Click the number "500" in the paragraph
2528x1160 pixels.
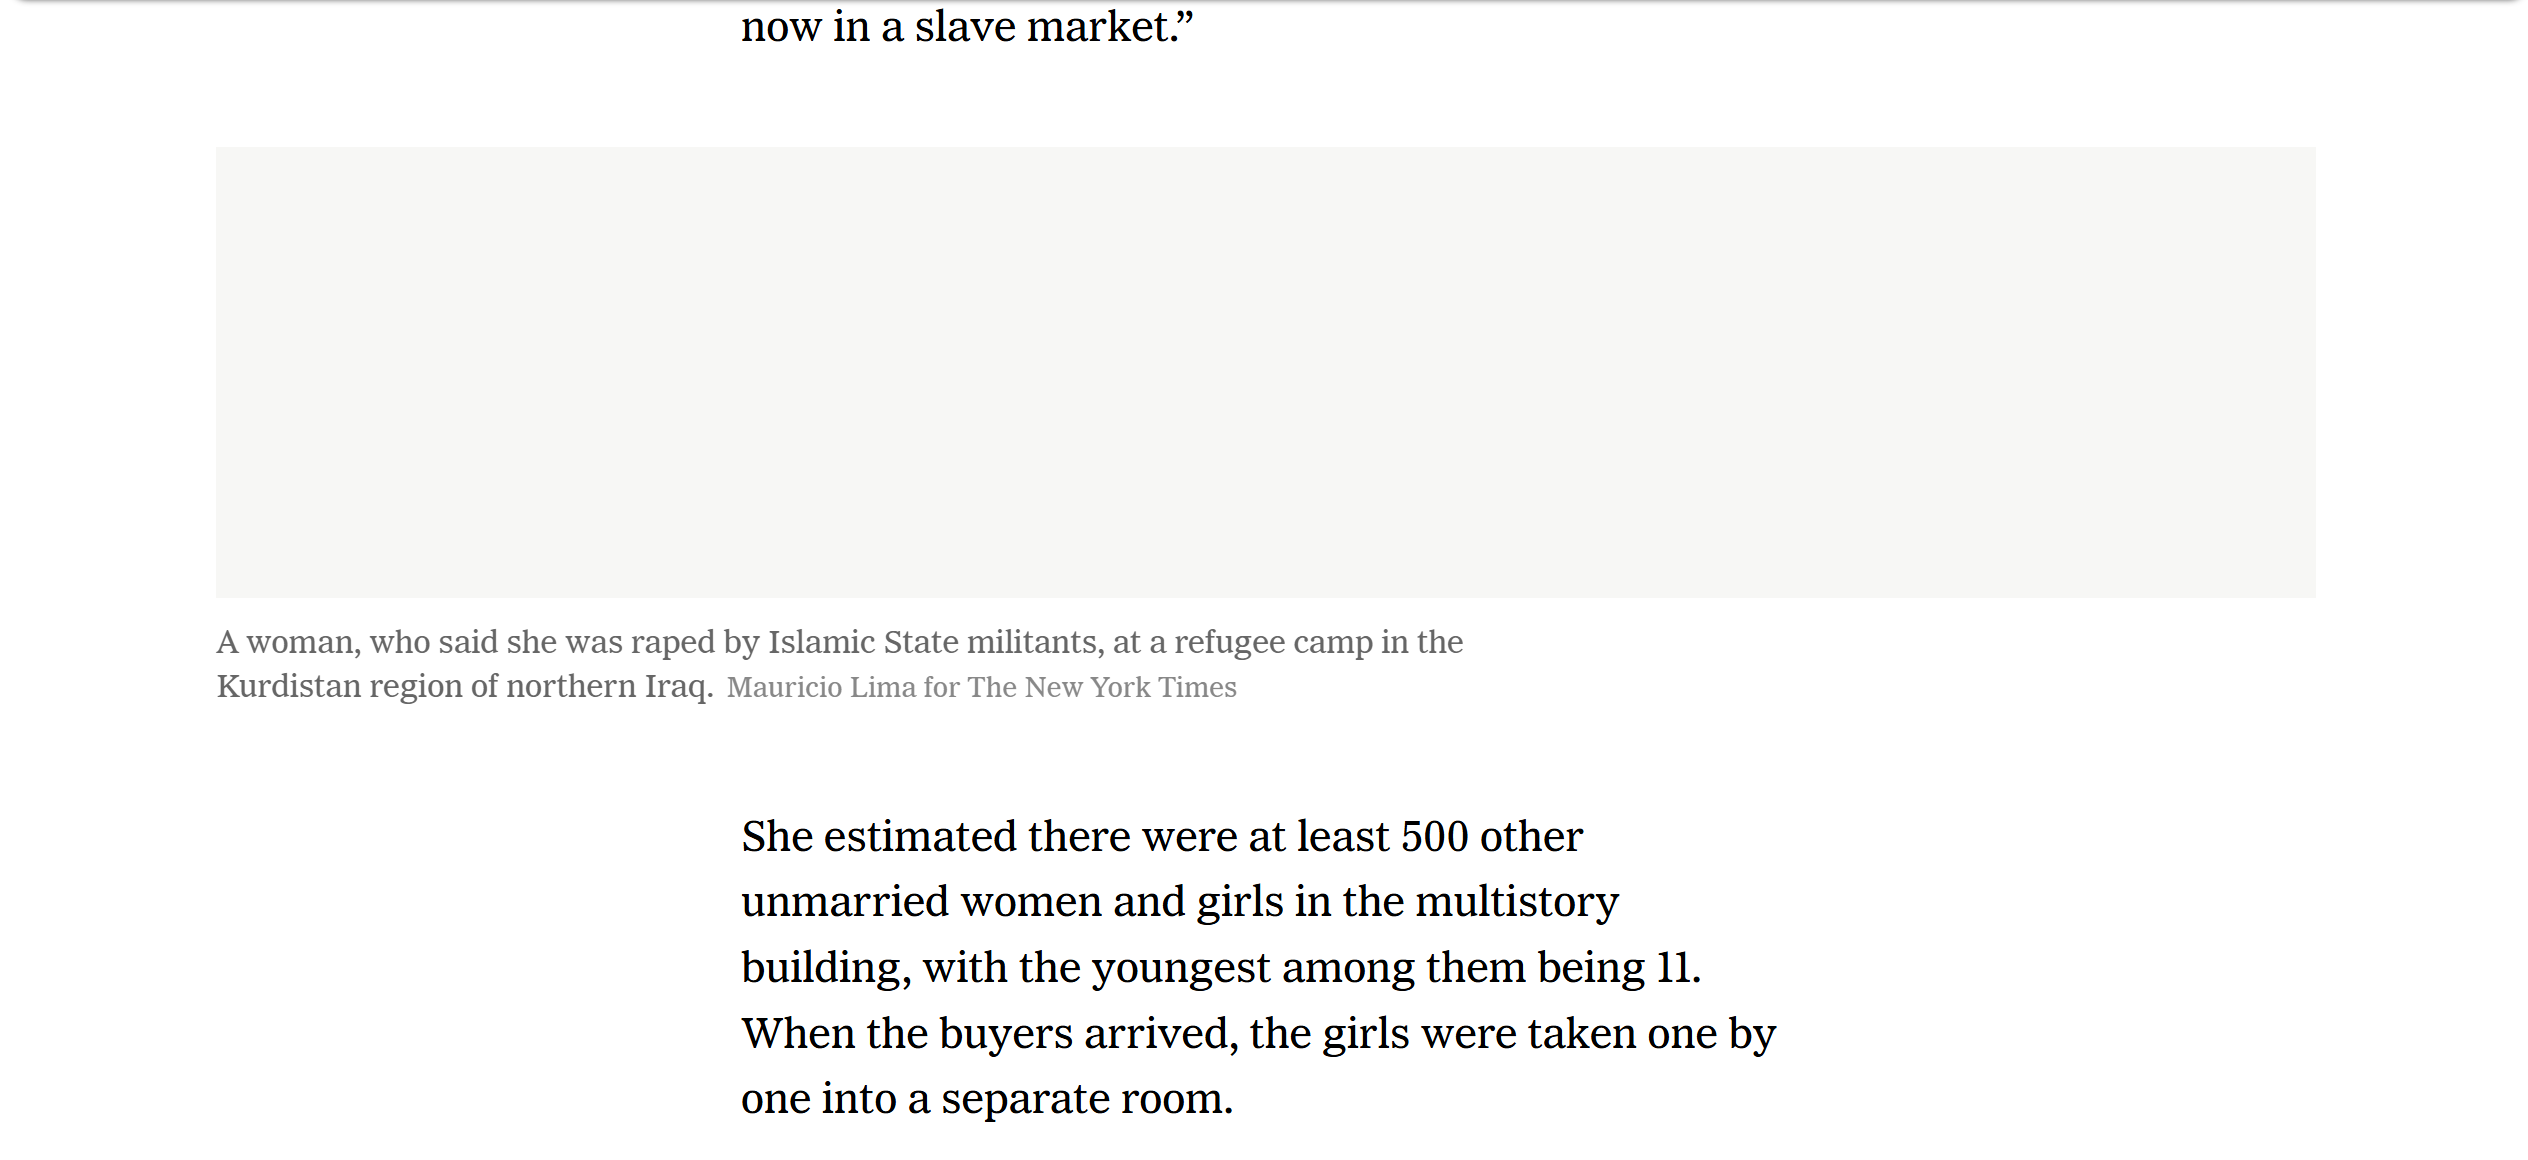point(1434,837)
